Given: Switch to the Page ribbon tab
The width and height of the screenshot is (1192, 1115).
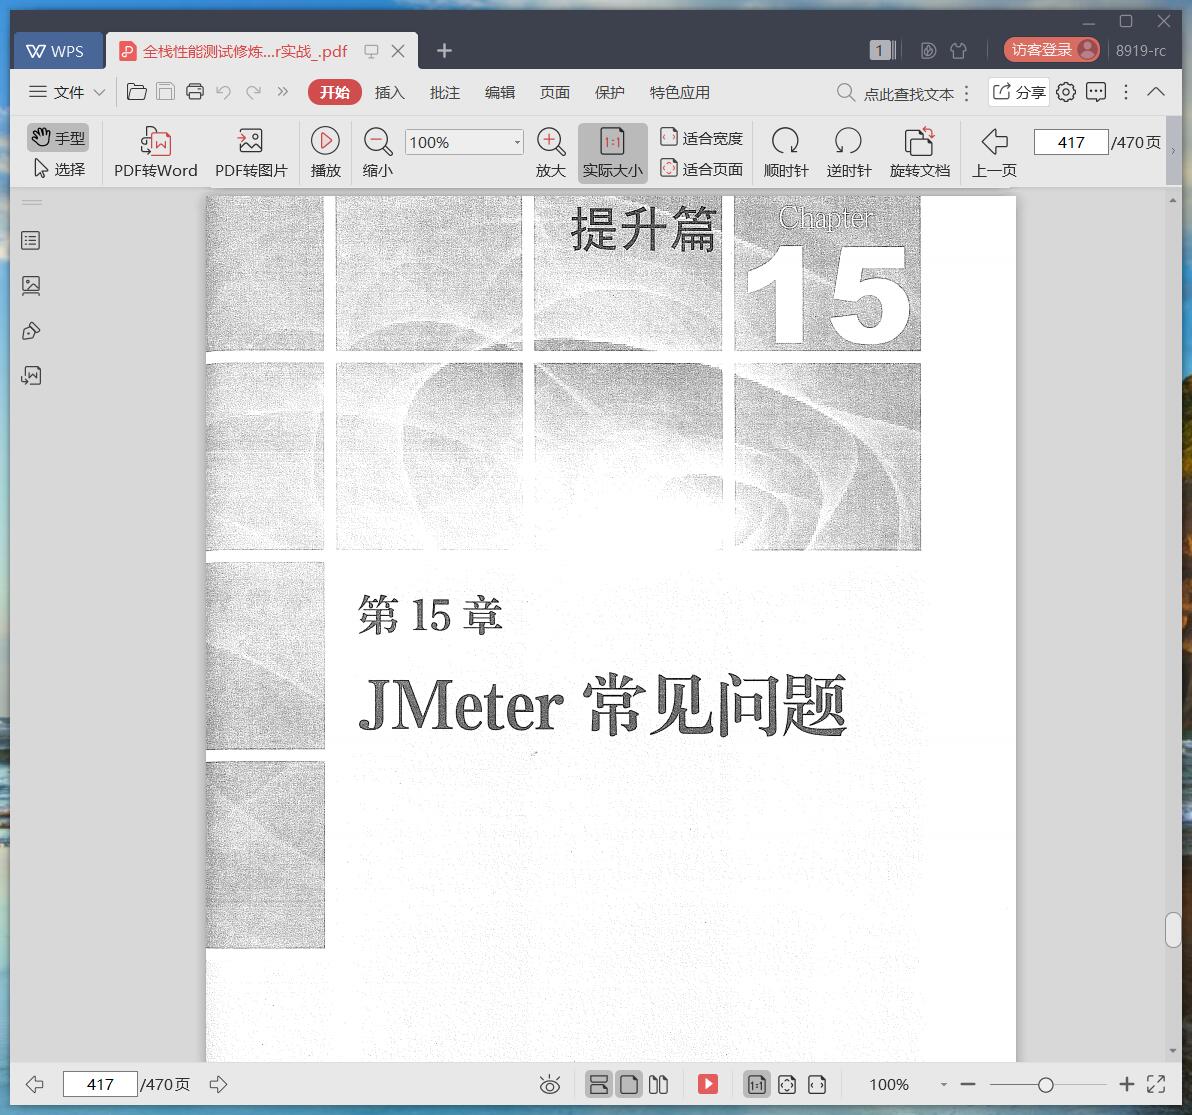Looking at the screenshot, I should pyautogui.click(x=554, y=92).
